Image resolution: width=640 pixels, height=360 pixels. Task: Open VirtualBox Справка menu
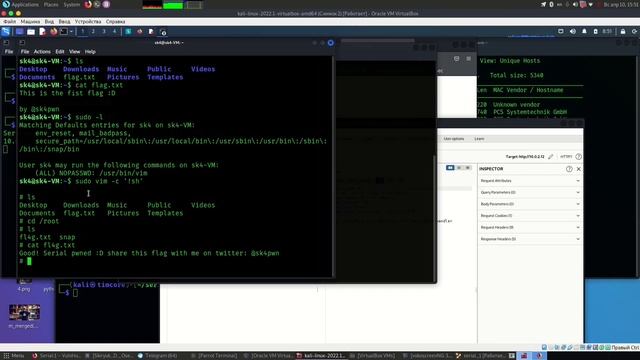point(116,22)
